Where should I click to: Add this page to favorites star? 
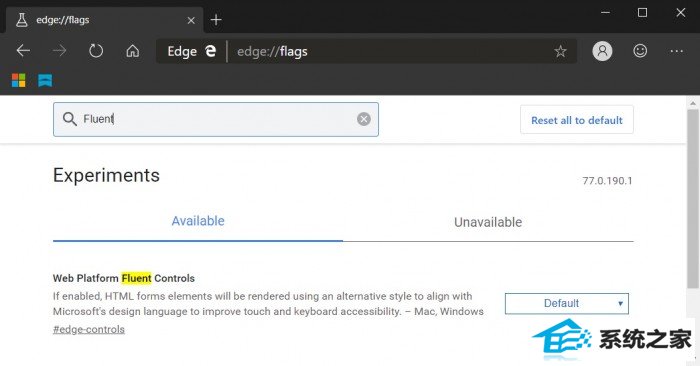pos(560,51)
